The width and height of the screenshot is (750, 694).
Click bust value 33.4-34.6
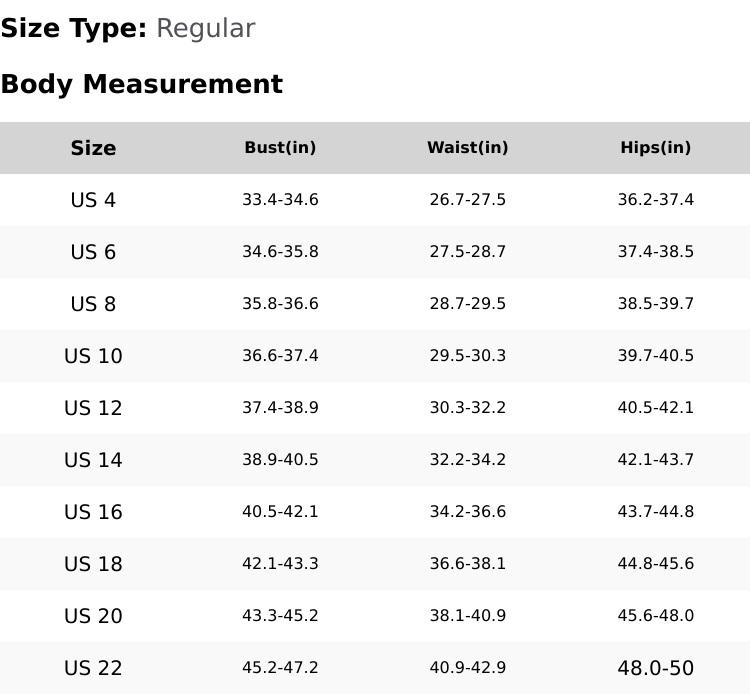pos(280,200)
